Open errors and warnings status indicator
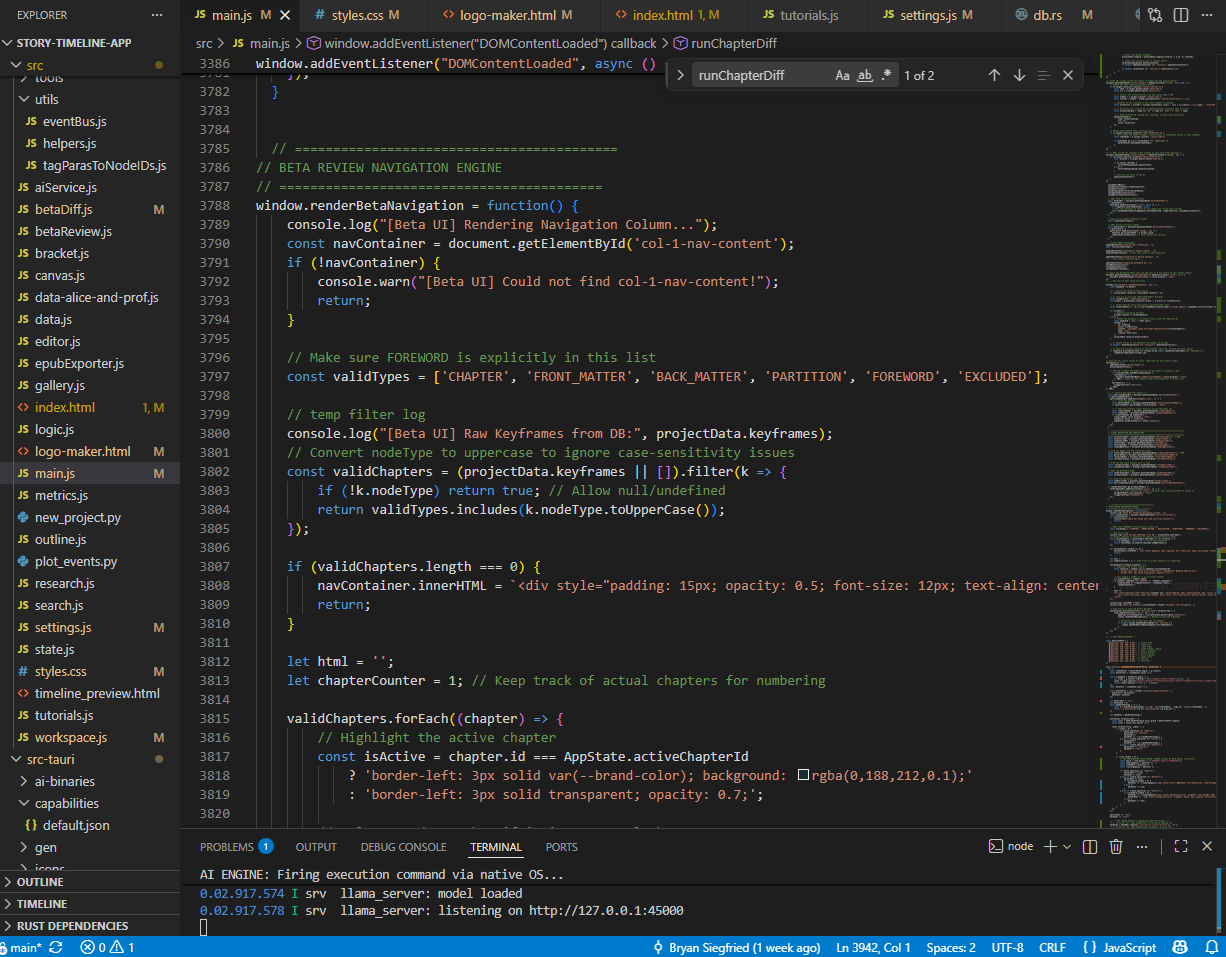 point(108,947)
